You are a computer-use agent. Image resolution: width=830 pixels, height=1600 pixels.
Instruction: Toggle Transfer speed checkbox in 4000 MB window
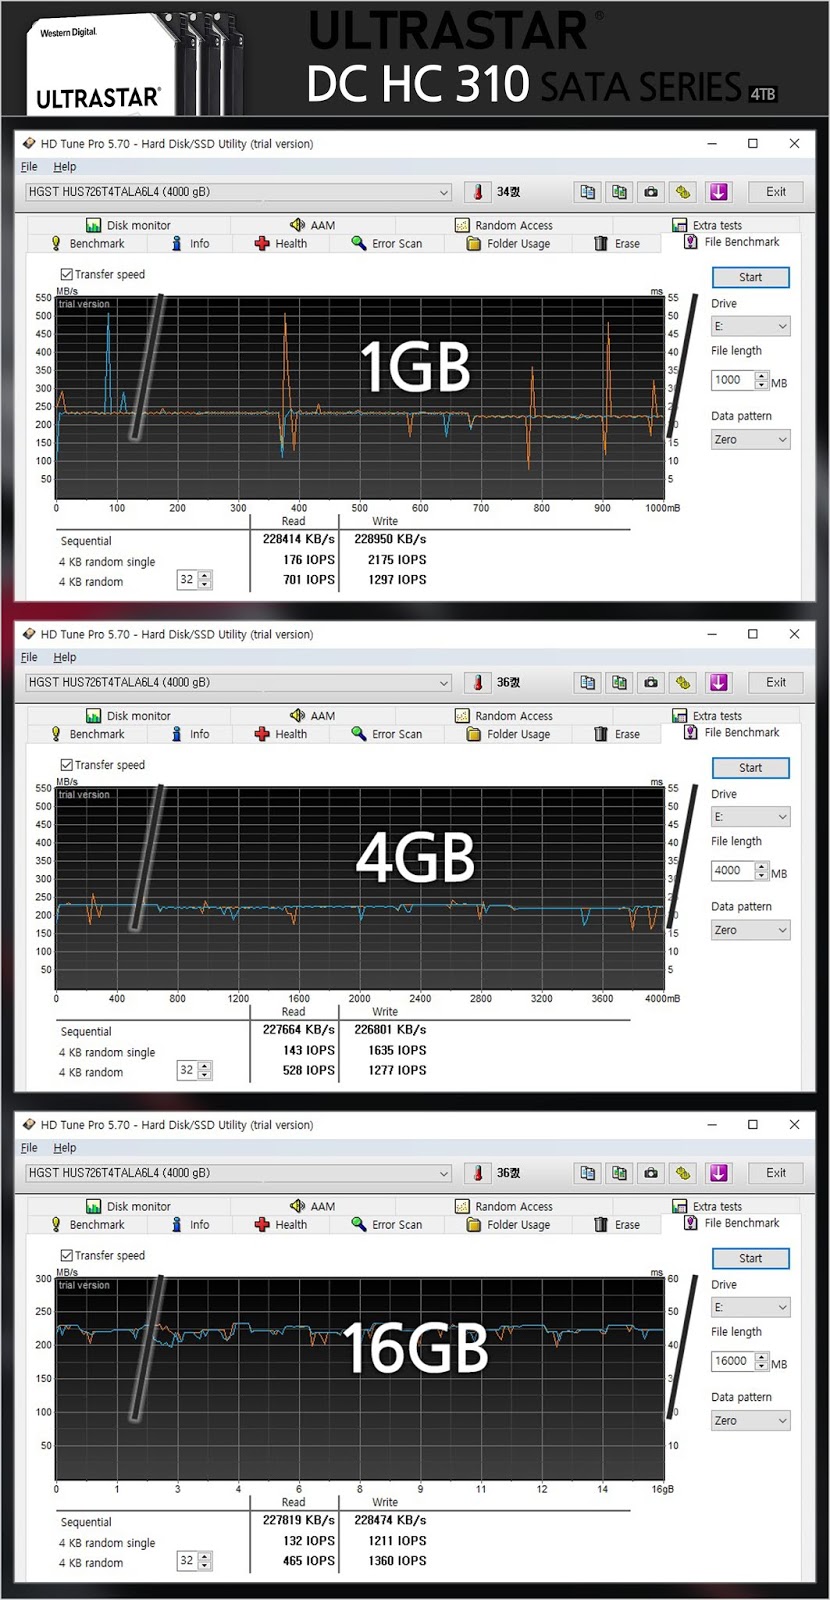coord(66,765)
